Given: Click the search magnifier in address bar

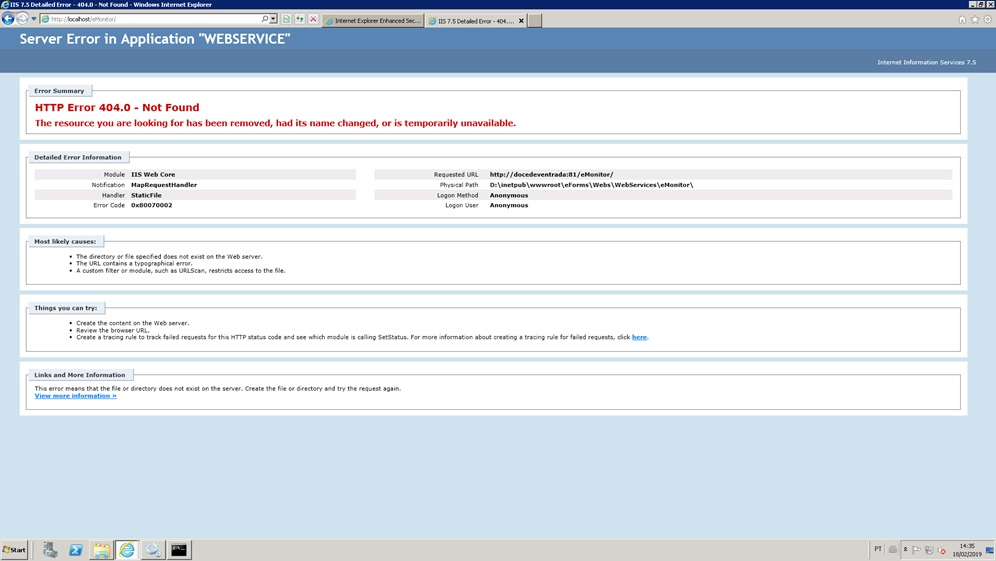Looking at the screenshot, I should [x=264, y=19].
